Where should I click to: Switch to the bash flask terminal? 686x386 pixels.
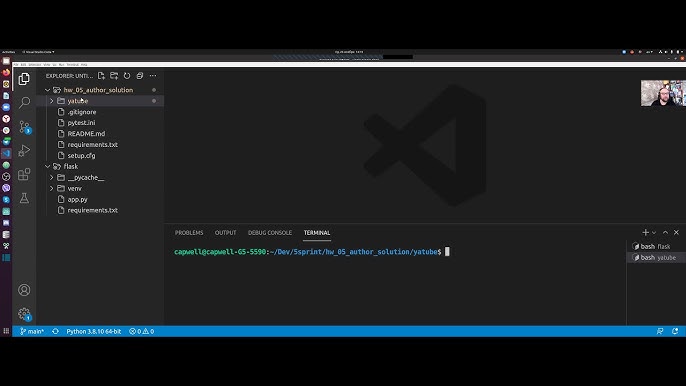(x=655, y=246)
